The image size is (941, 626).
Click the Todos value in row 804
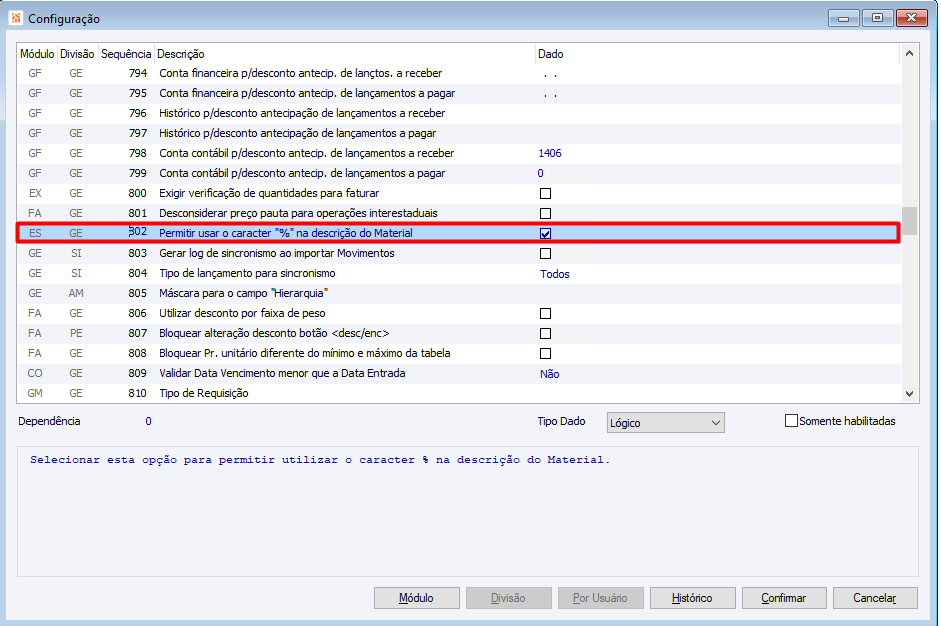(x=555, y=274)
